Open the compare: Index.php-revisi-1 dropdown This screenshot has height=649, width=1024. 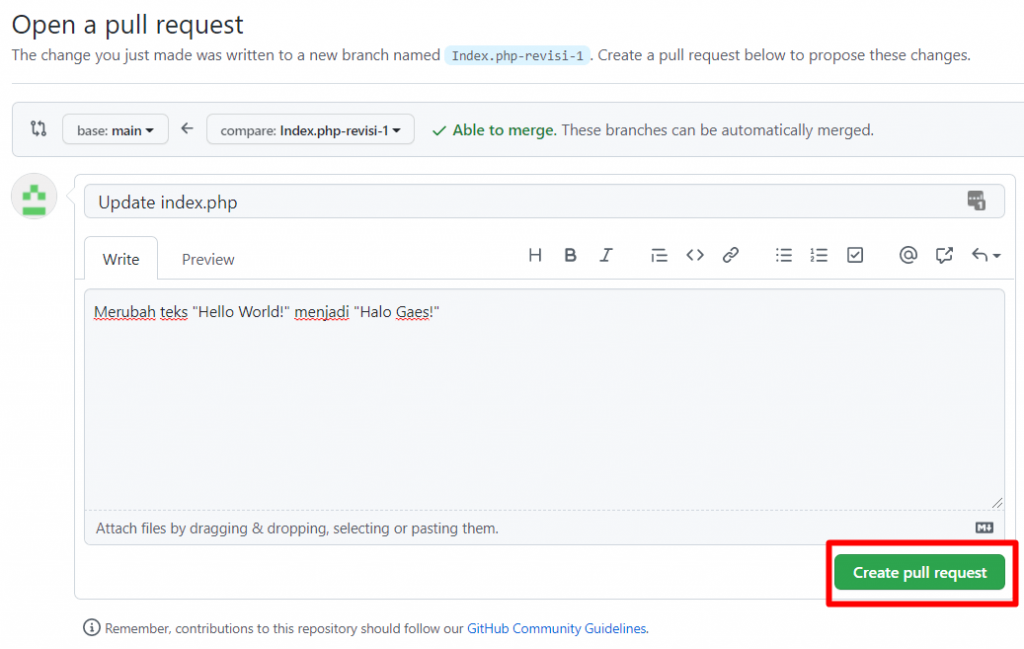point(310,130)
